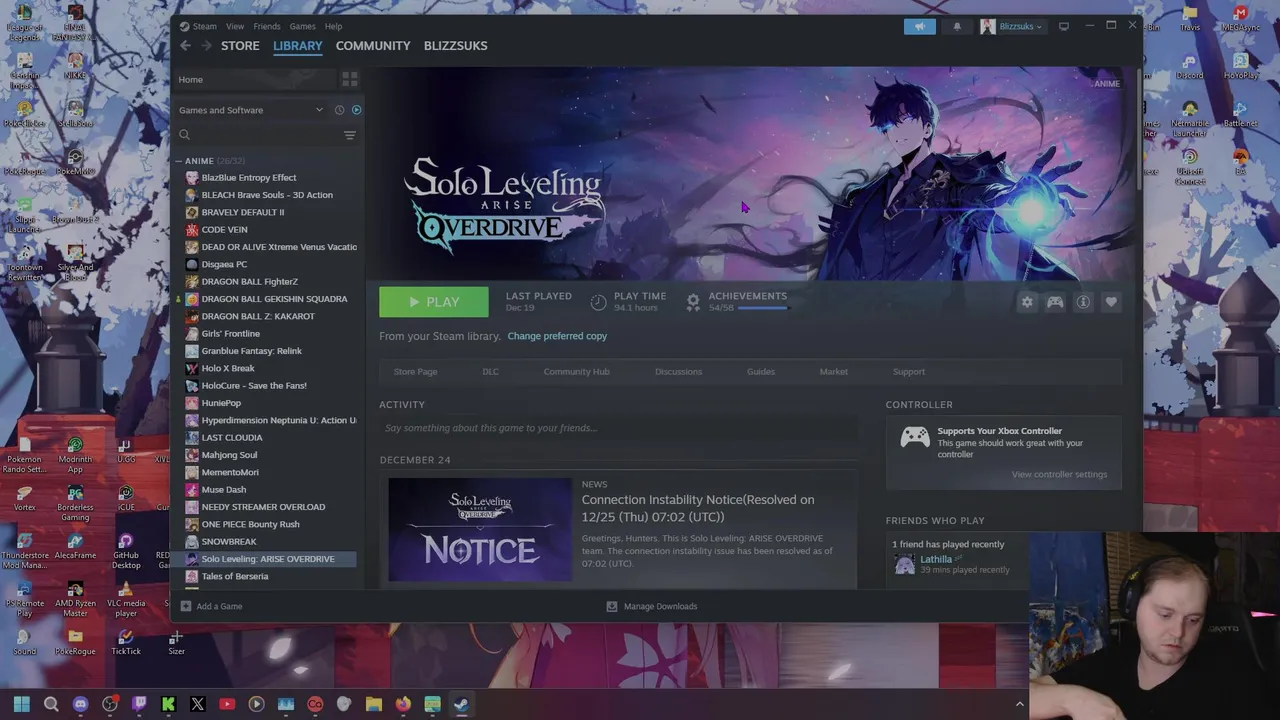Open the Market link
Image resolution: width=1280 pixels, height=720 pixels.
(833, 372)
